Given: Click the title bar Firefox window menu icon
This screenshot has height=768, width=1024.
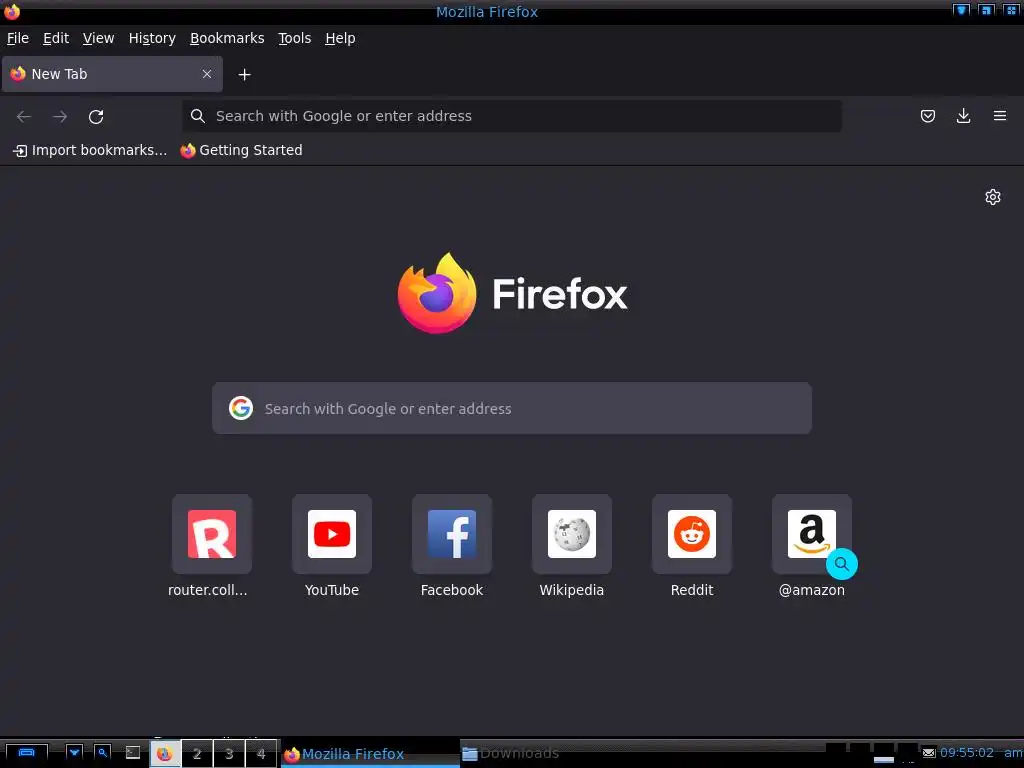Looking at the screenshot, I should 12,12.
